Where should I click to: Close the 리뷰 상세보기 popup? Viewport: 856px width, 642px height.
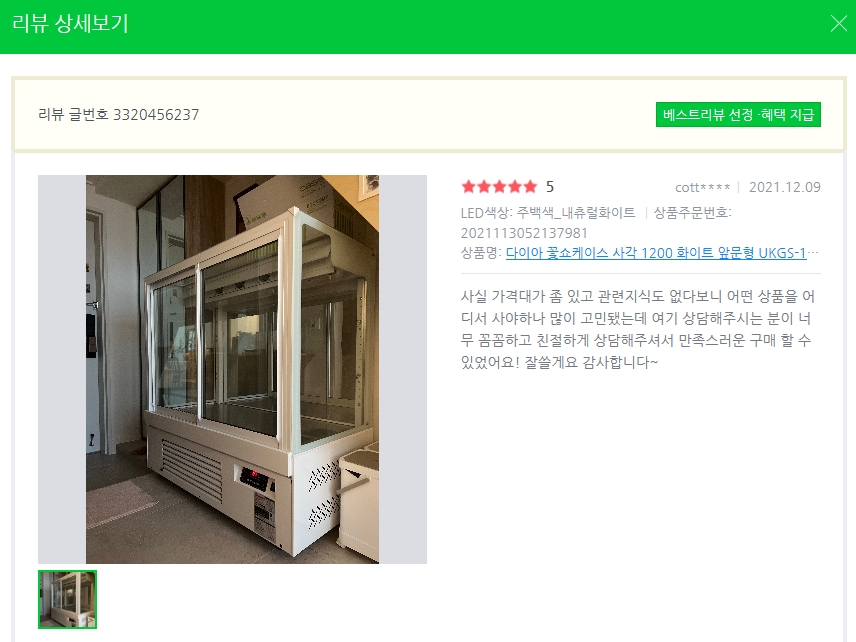(839, 23)
